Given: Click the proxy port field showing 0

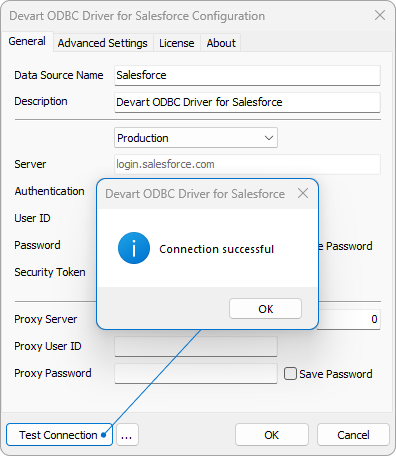Looking at the screenshot, I should click(349, 319).
